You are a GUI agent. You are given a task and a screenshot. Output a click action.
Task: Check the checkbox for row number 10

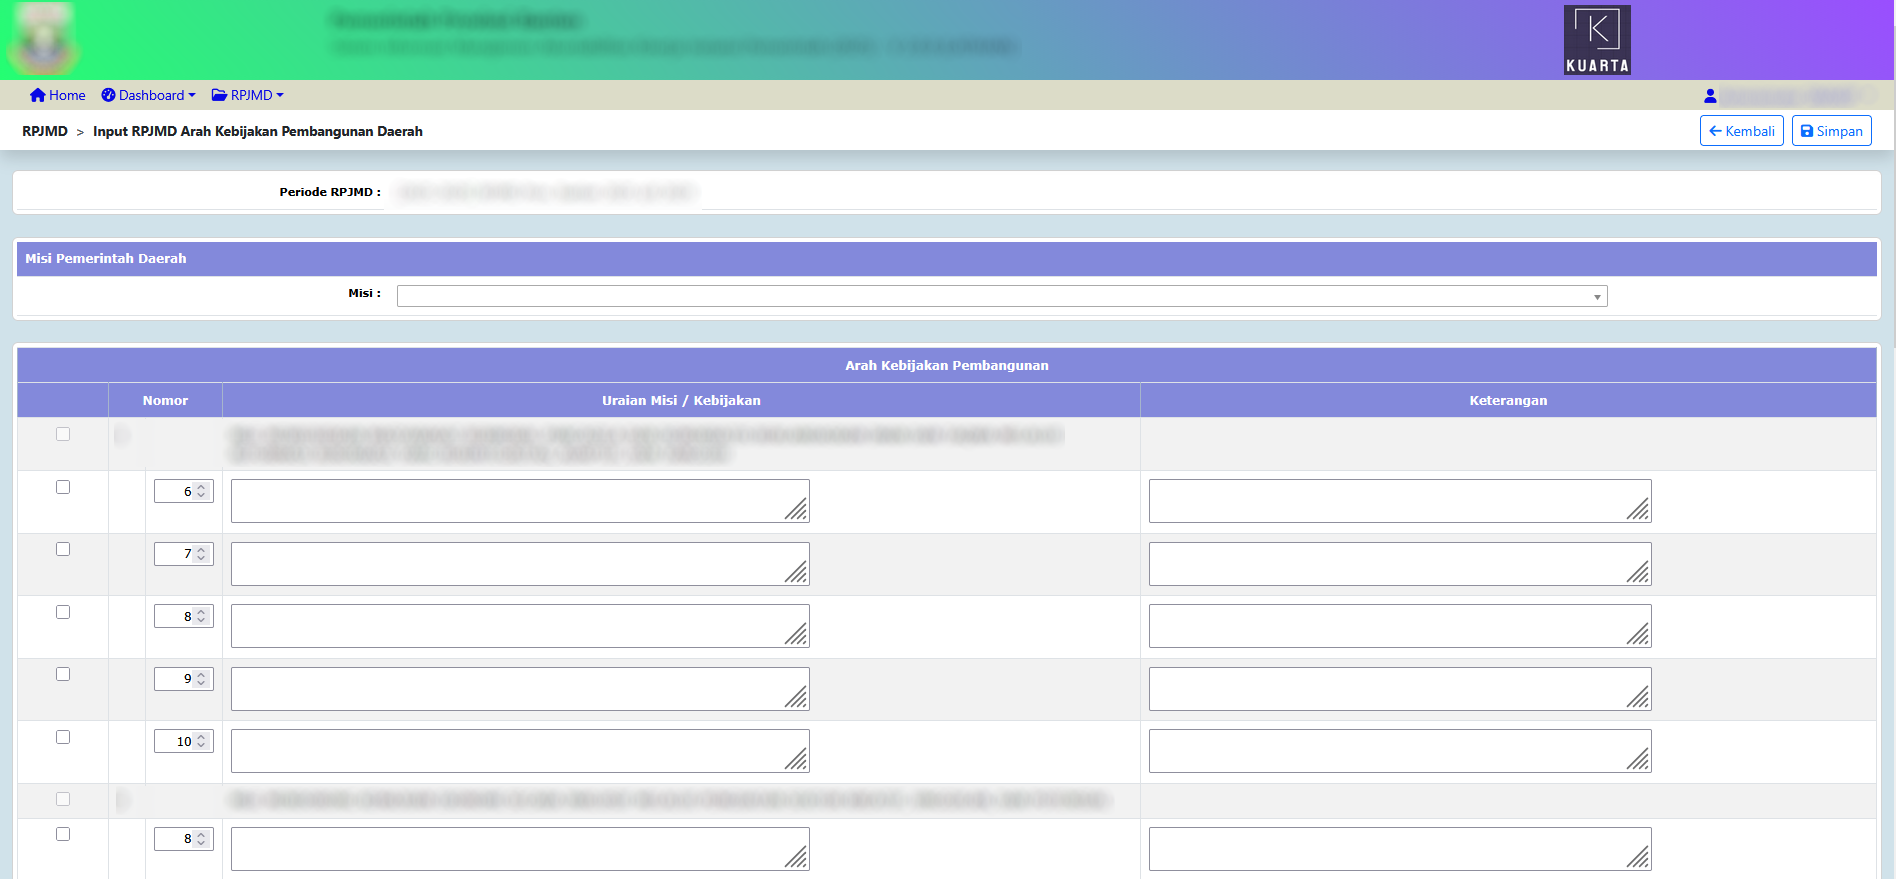(x=63, y=737)
